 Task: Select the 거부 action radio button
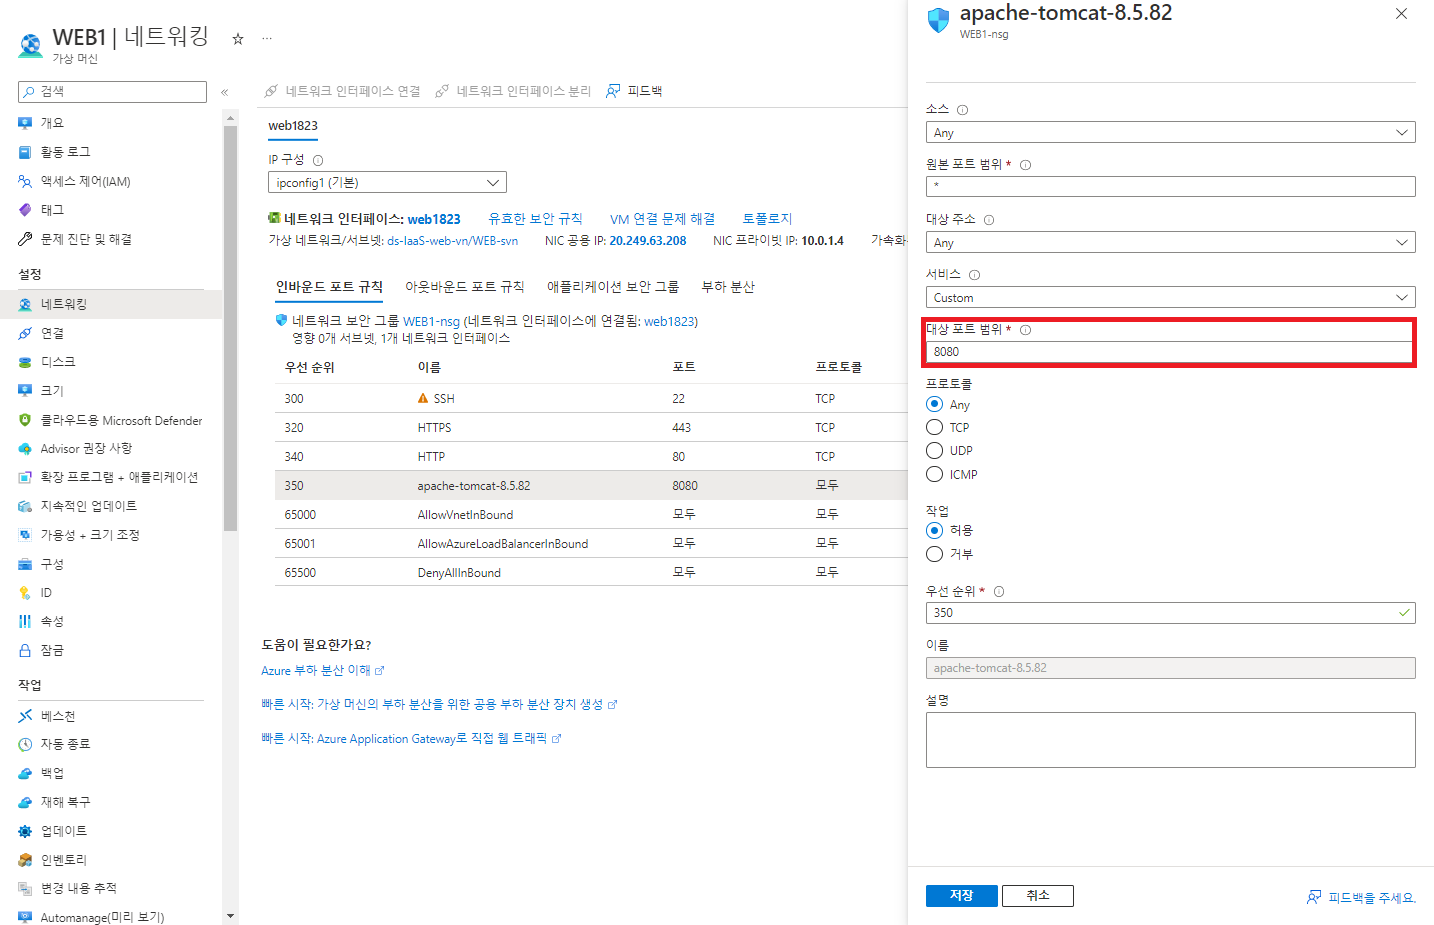click(935, 554)
